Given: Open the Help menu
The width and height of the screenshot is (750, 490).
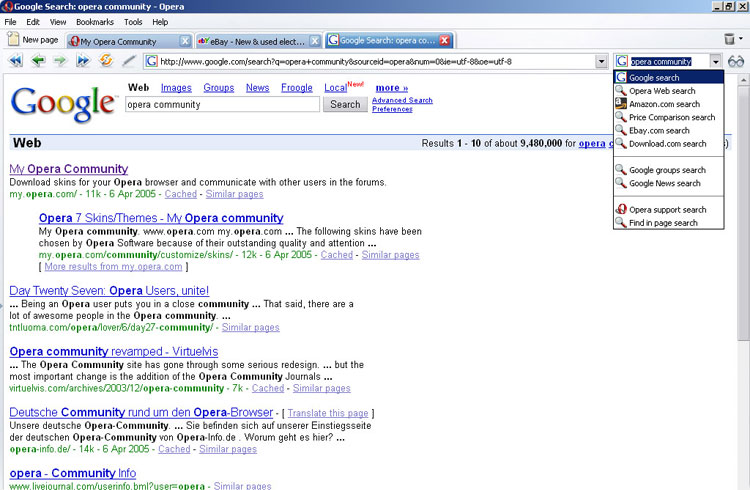Looking at the screenshot, I should [x=160, y=22].
